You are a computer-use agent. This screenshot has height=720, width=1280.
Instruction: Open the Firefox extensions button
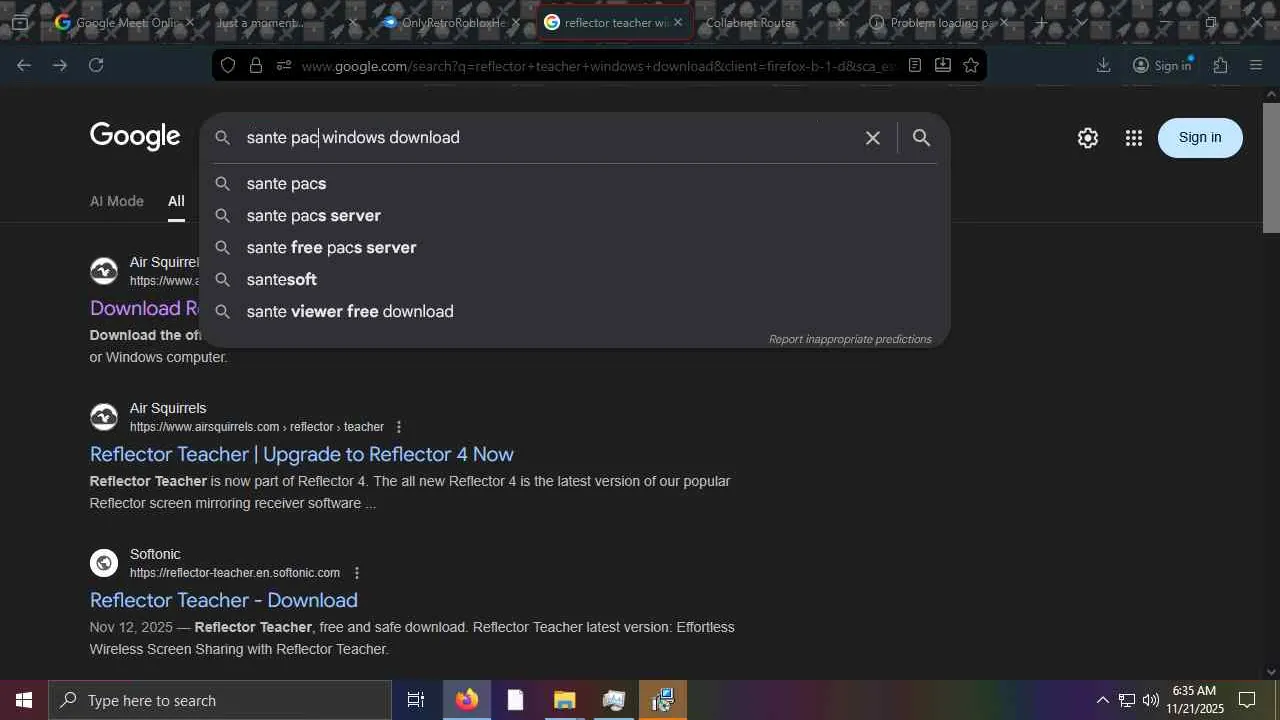1220,65
